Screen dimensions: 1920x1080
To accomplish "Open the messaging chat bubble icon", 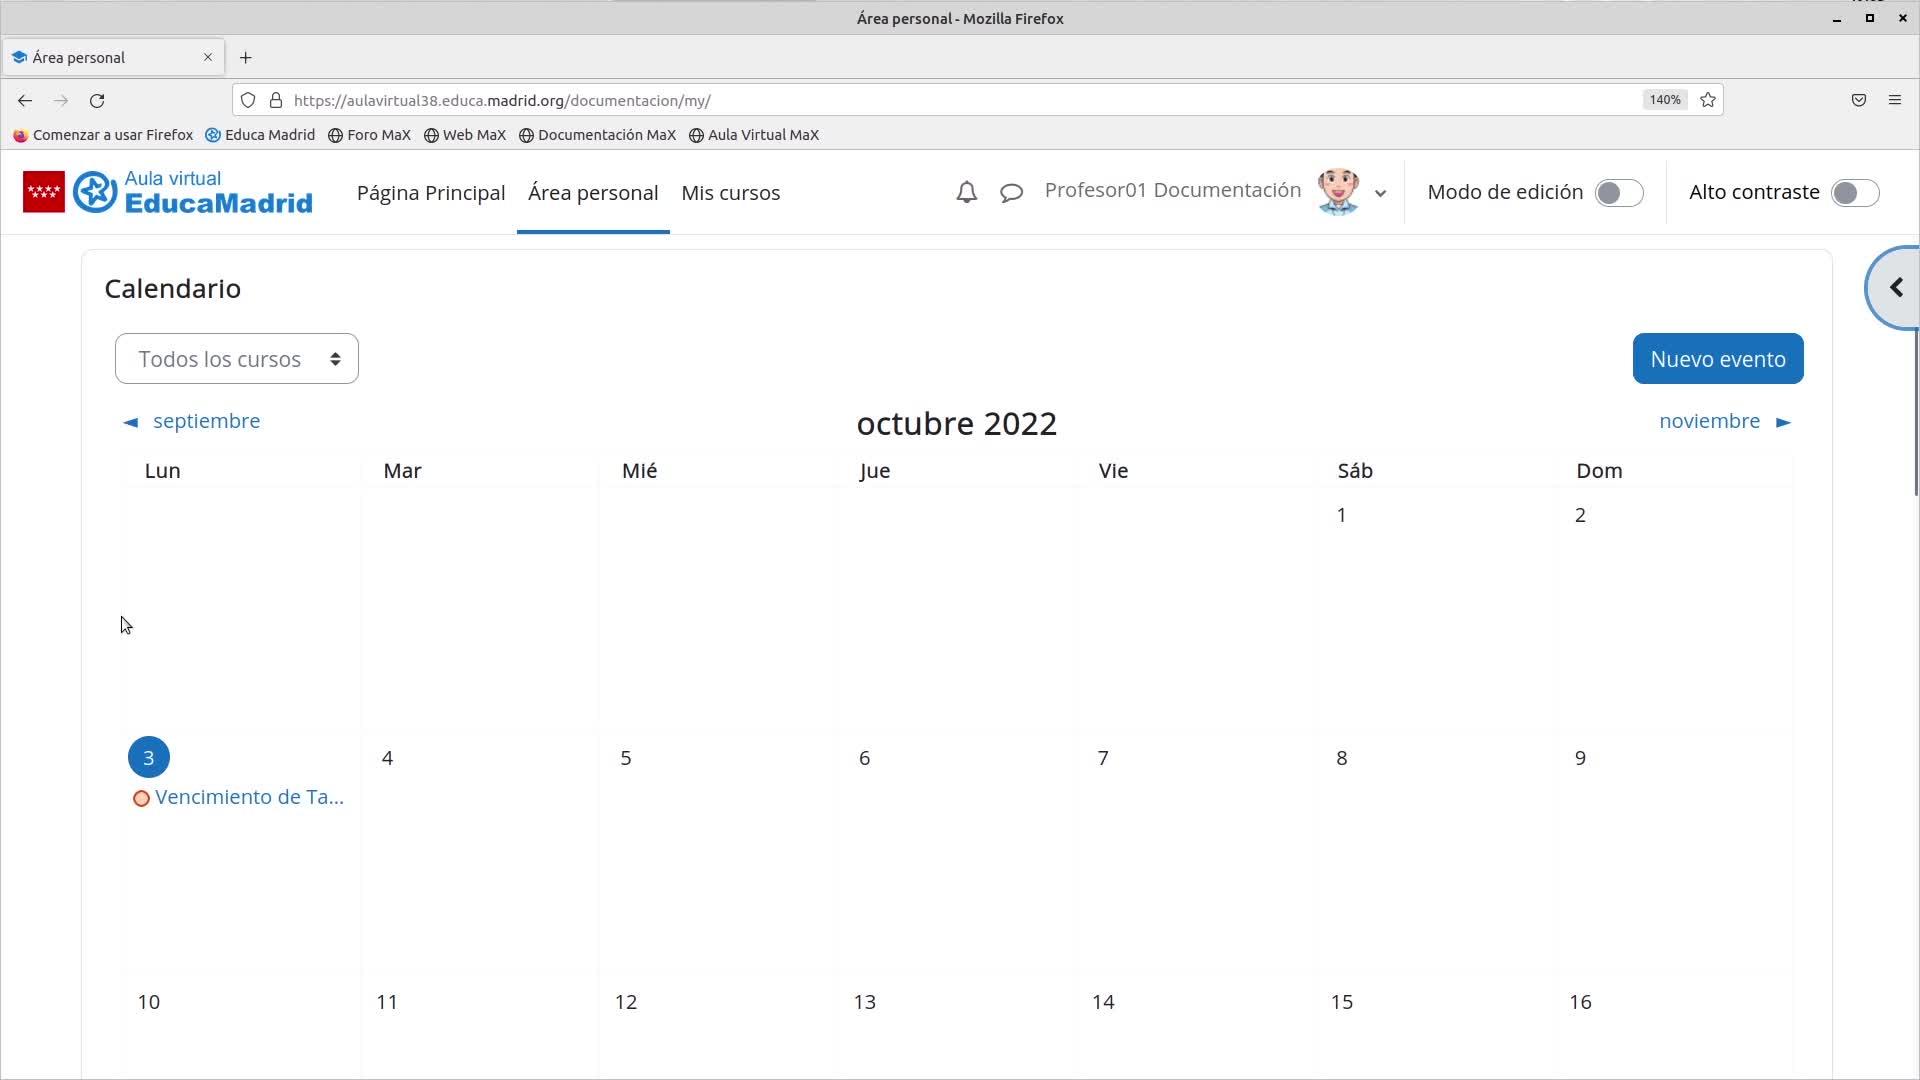I will pyautogui.click(x=1011, y=192).
